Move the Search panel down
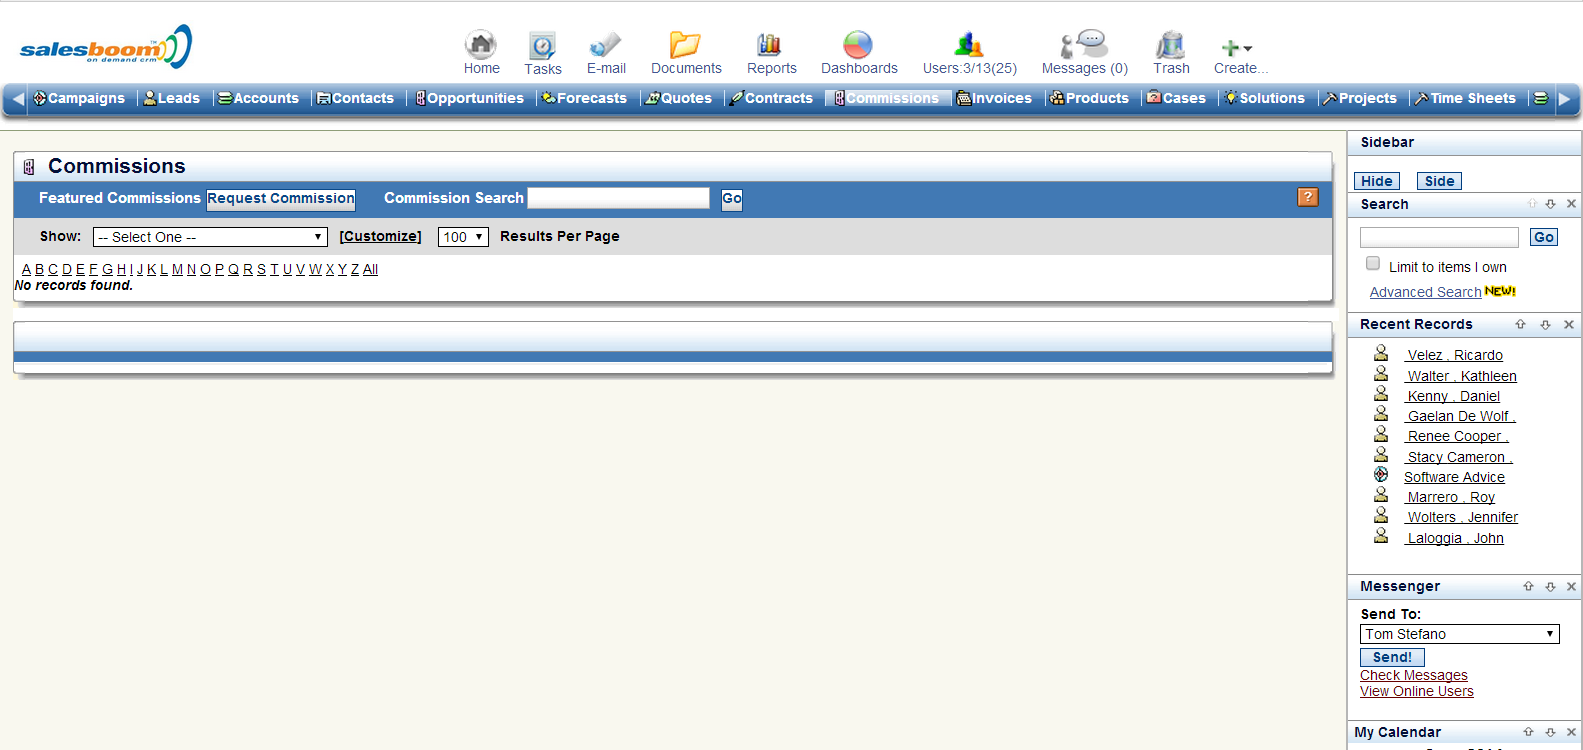Screen dimensions: 1583x750 (x=1551, y=204)
